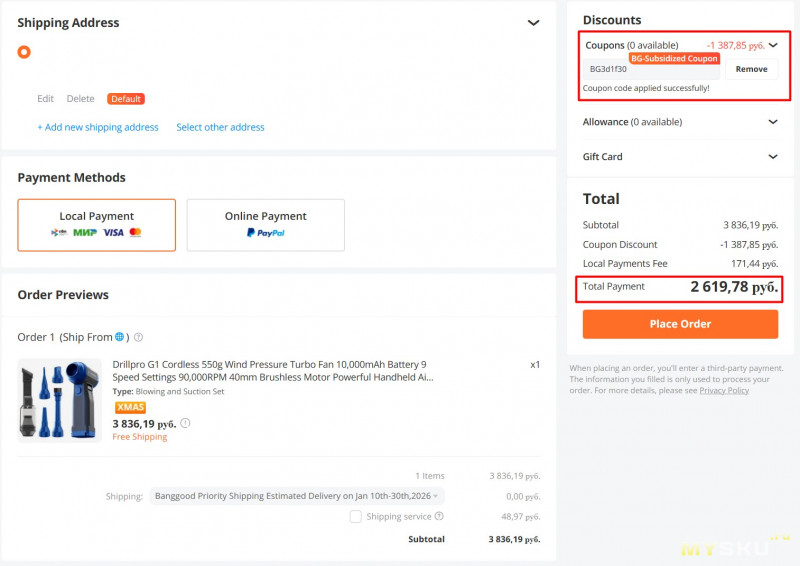Open the Banggood Priority Shipping dropdown

[297, 495]
